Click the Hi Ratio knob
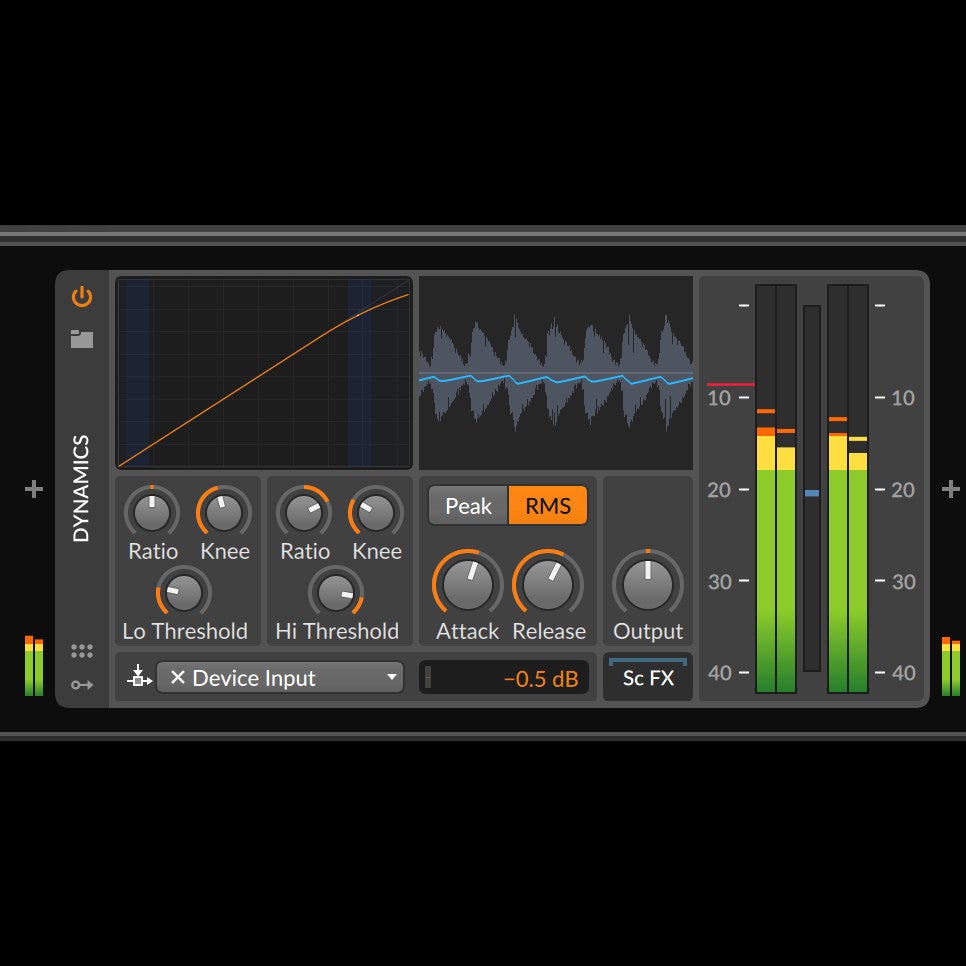Image resolution: width=966 pixels, height=966 pixels. tap(304, 512)
